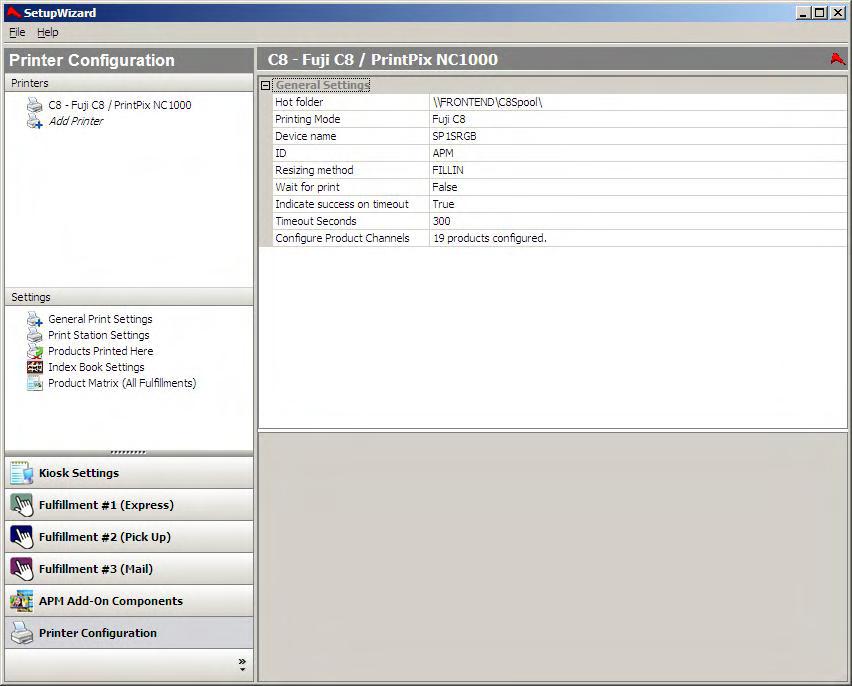The image size is (852, 686).
Task: Click the Timeout Seconds value 300
Action: coord(638,221)
